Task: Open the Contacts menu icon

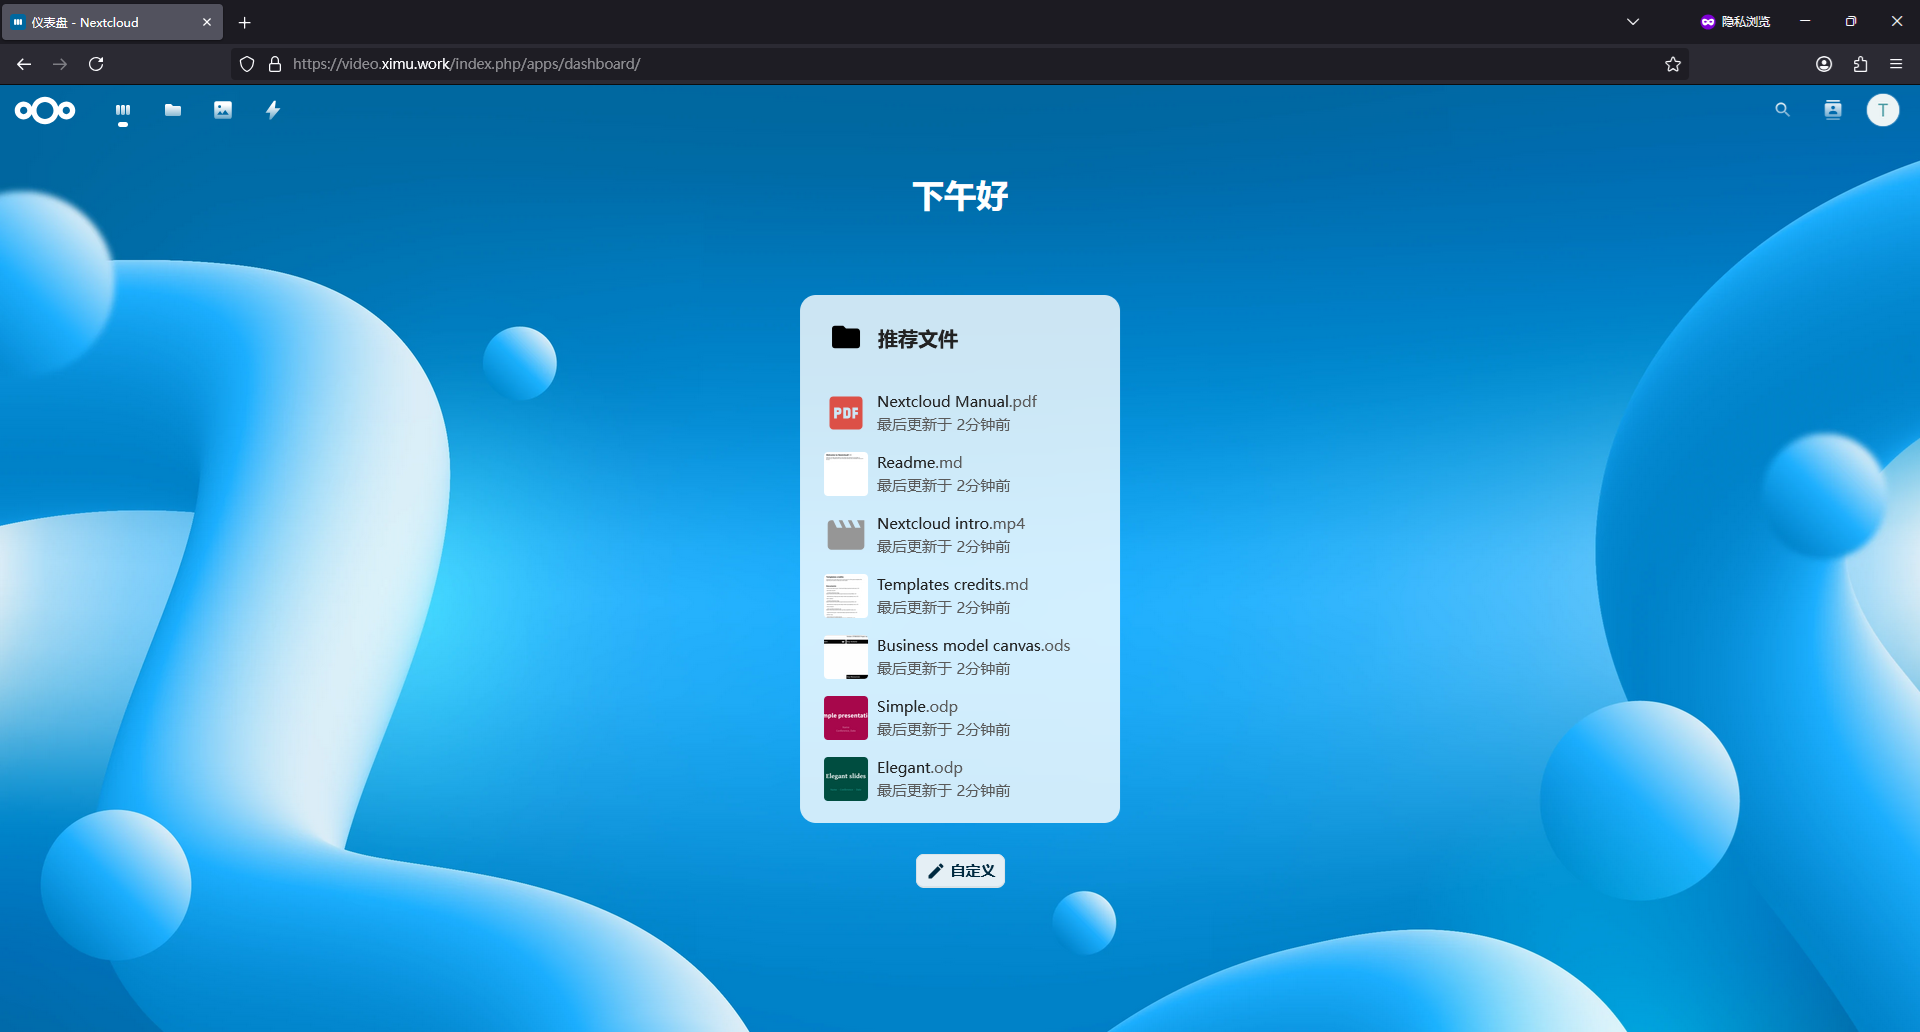Action: [x=1832, y=110]
